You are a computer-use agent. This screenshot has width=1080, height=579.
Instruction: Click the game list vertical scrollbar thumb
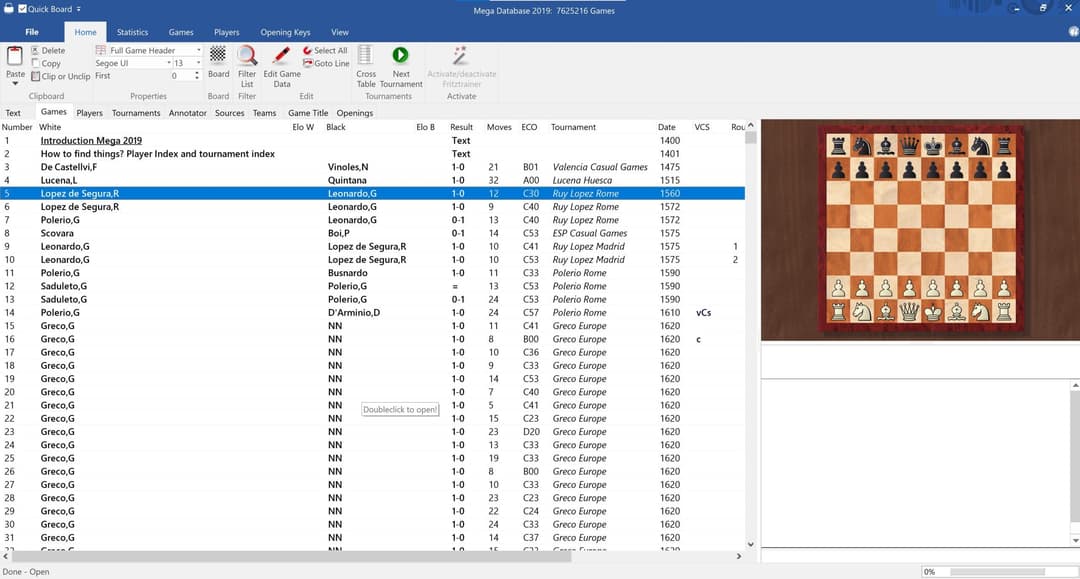(751, 137)
